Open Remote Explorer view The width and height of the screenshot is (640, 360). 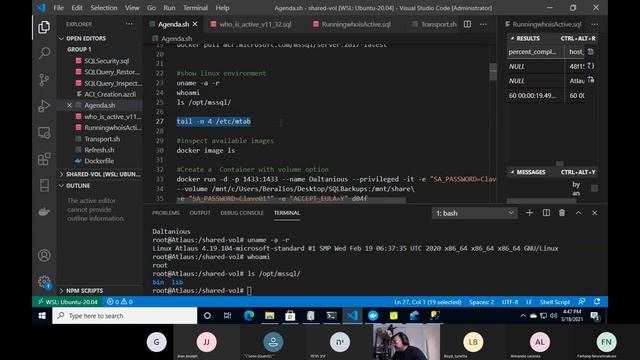(x=44, y=133)
